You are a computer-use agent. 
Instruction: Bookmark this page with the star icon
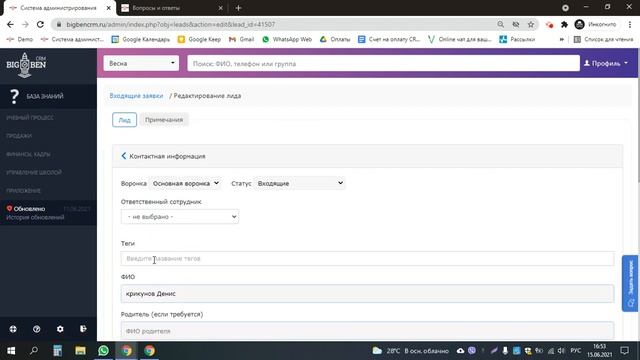point(531,24)
